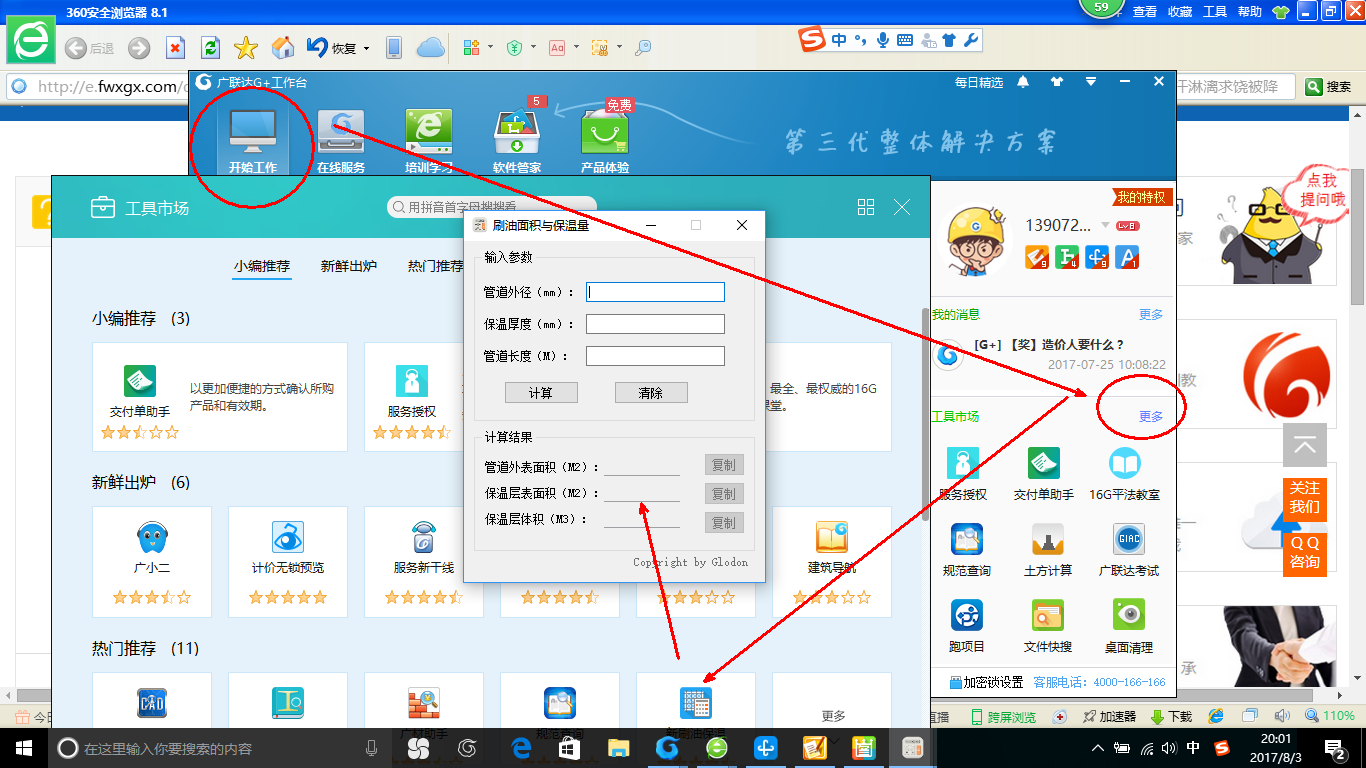Click grid view icon in 工具市场 header
The image size is (1366, 768).
pos(866,207)
